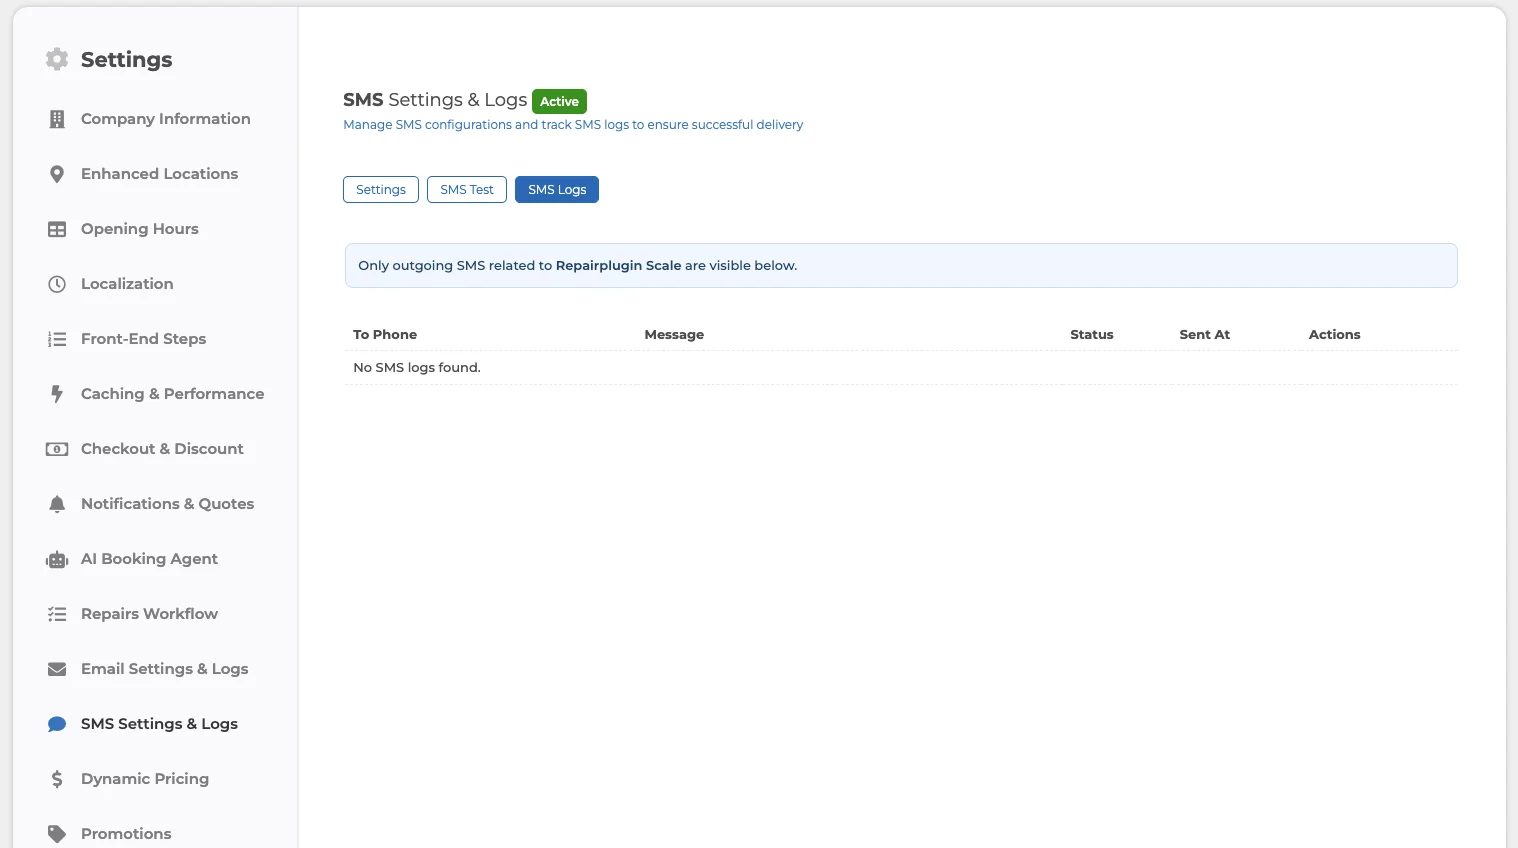Go to Caching & Performance

point(173,394)
